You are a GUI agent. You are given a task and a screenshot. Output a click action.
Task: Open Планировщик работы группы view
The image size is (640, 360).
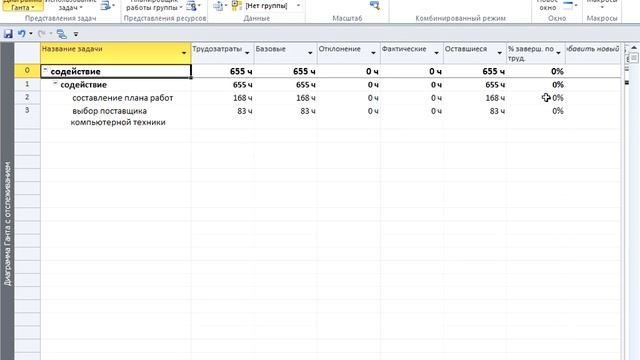pos(154,5)
